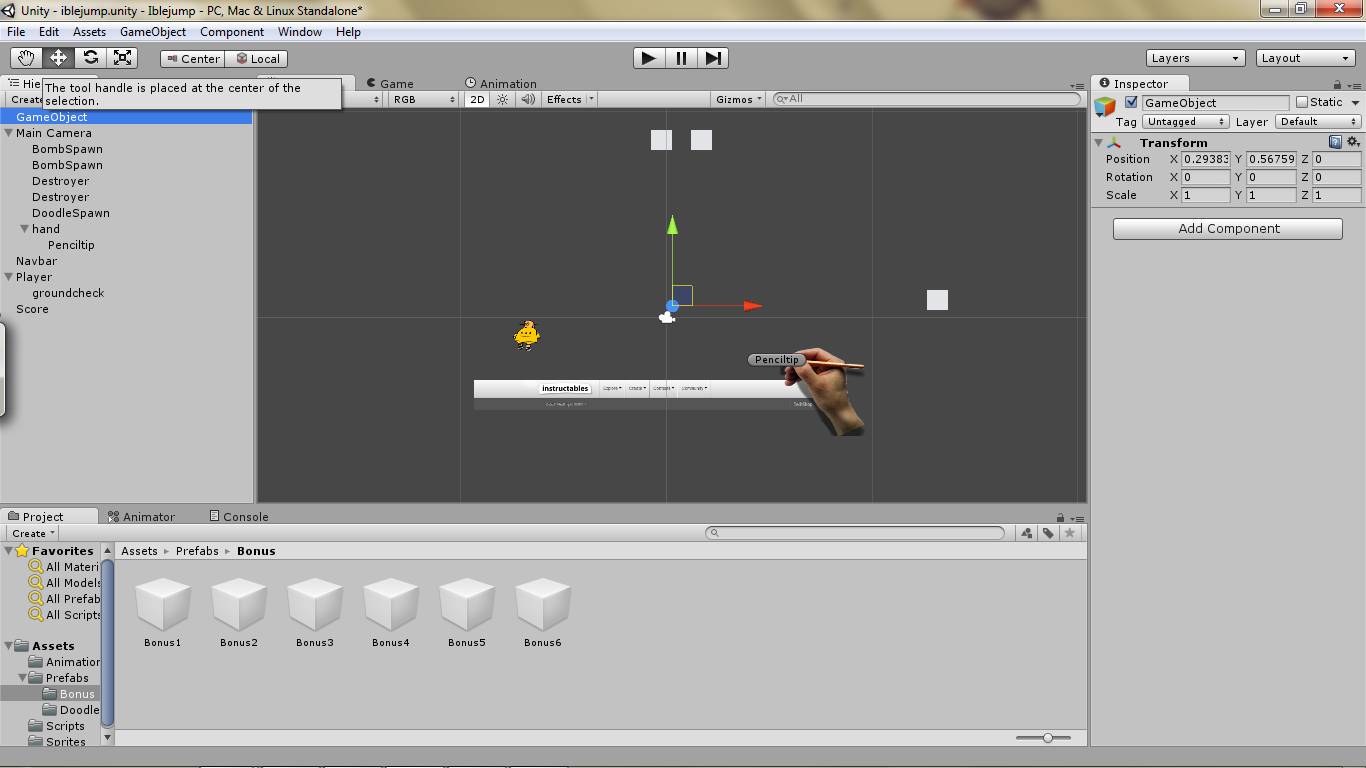Image resolution: width=1366 pixels, height=768 pixels.
Task: Start Play mode with the Play button
Action: (x=649, y=58)
